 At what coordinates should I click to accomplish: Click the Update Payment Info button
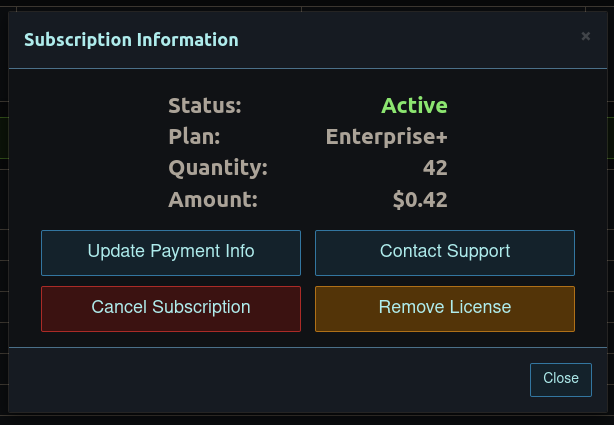pyautogui.click(x=171, y=252)
